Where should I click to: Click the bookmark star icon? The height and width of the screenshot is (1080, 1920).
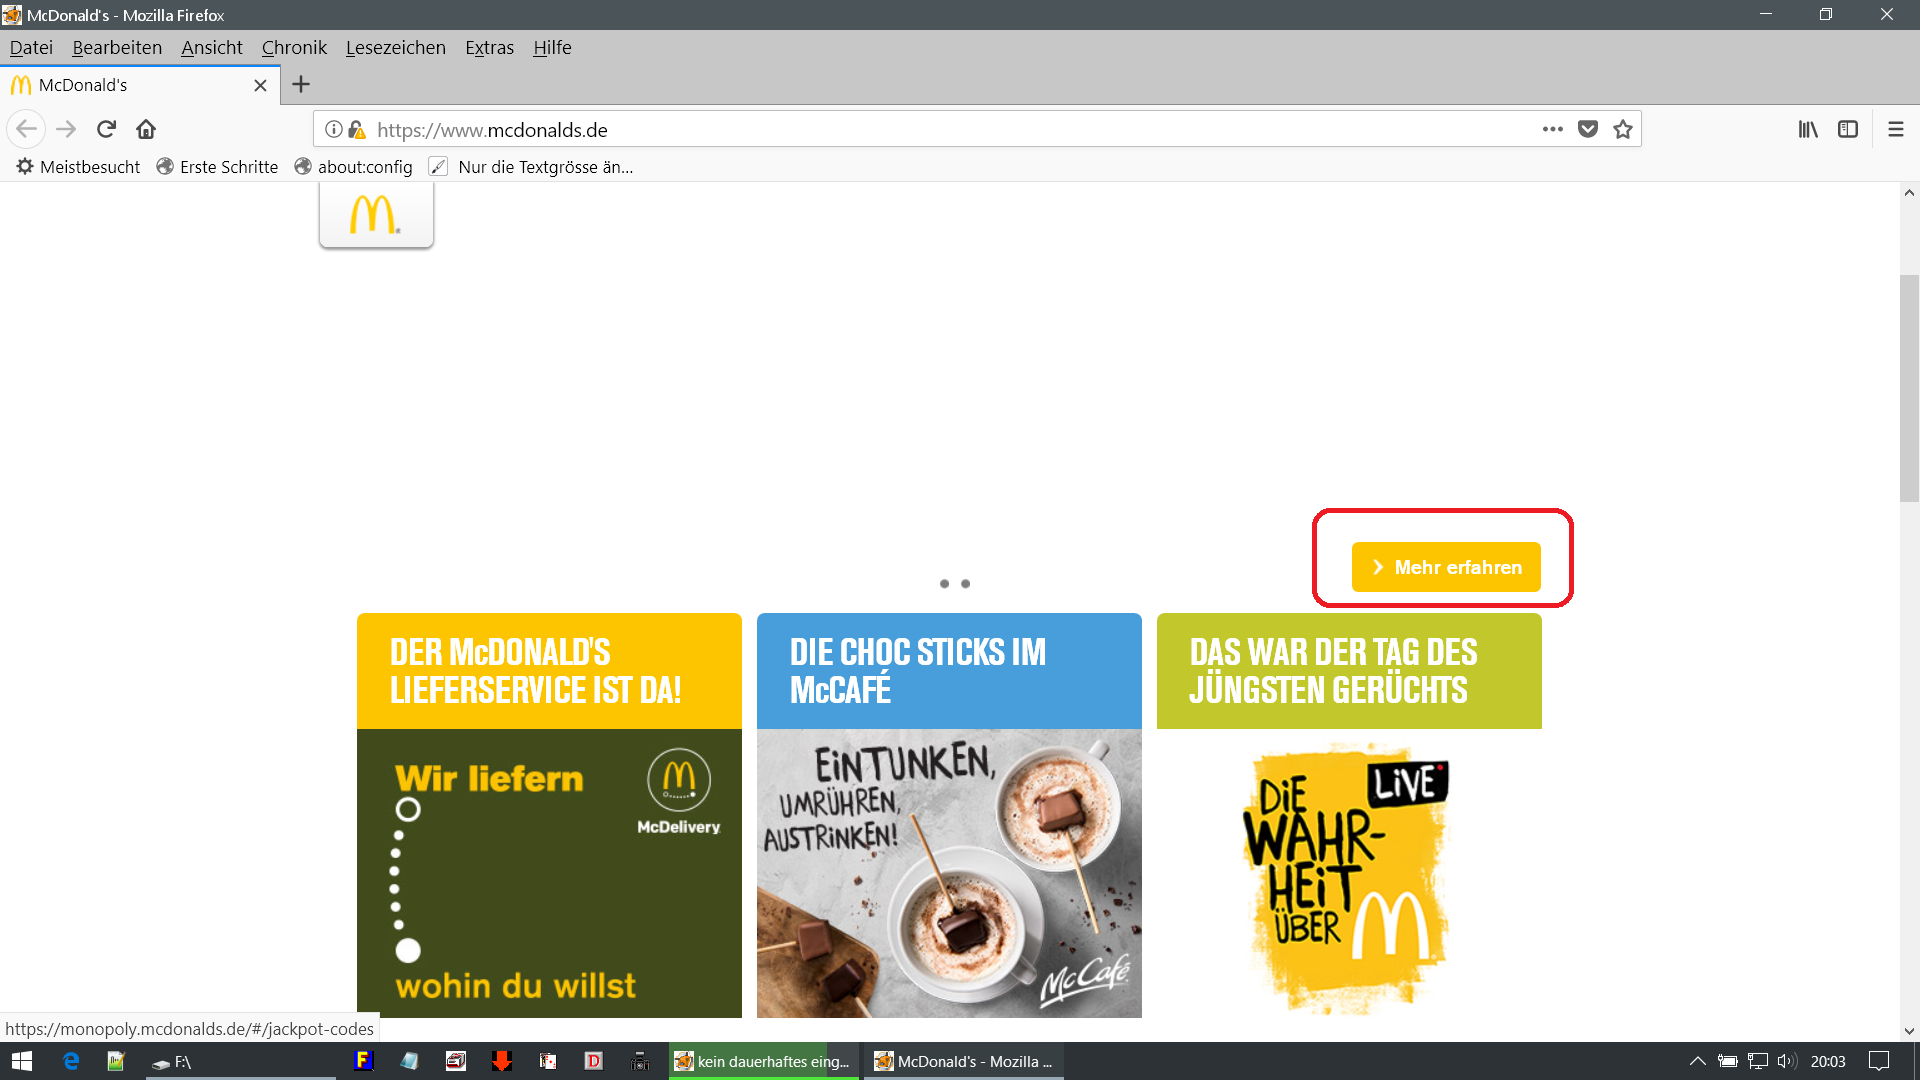(1623, 129)
